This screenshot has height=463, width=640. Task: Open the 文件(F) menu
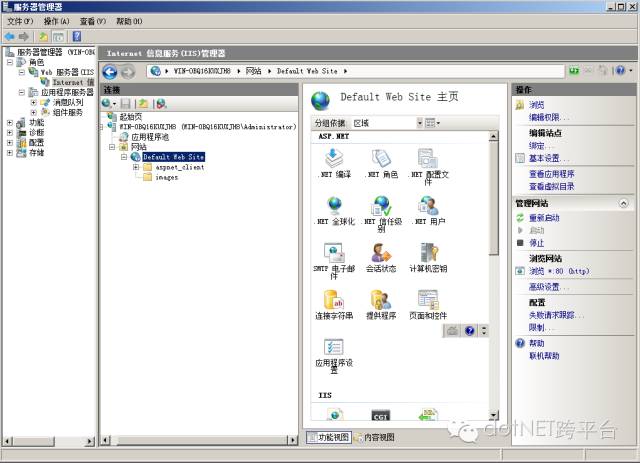(20, 21)
